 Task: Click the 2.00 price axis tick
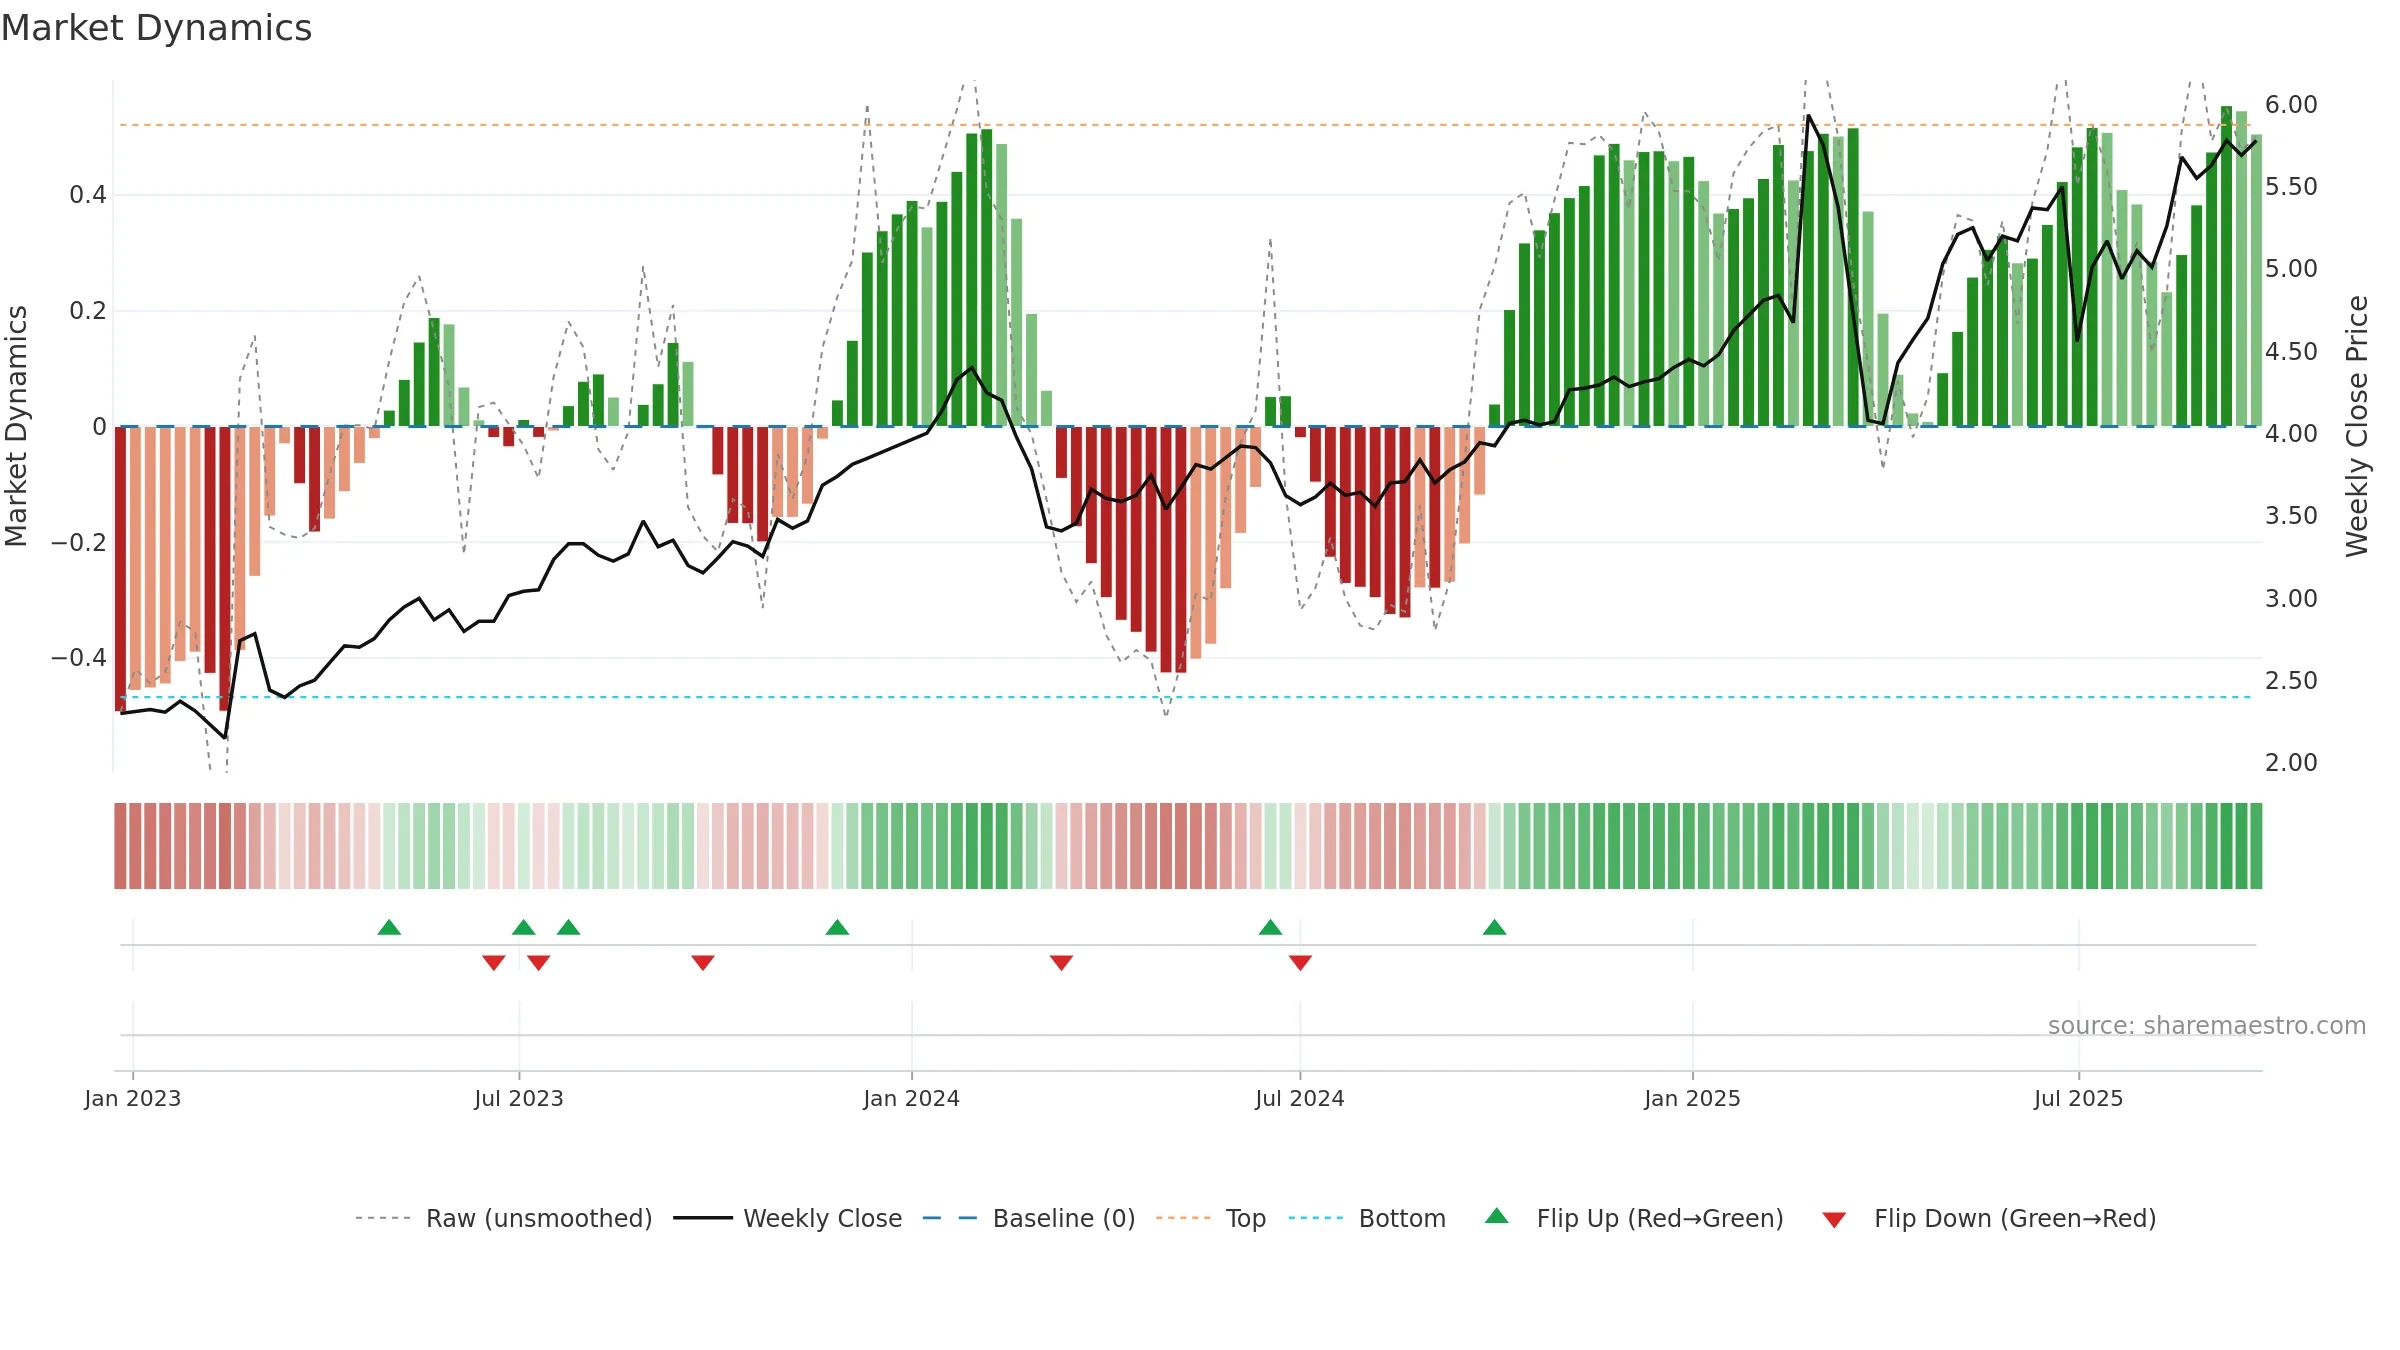coord(2291,763)
